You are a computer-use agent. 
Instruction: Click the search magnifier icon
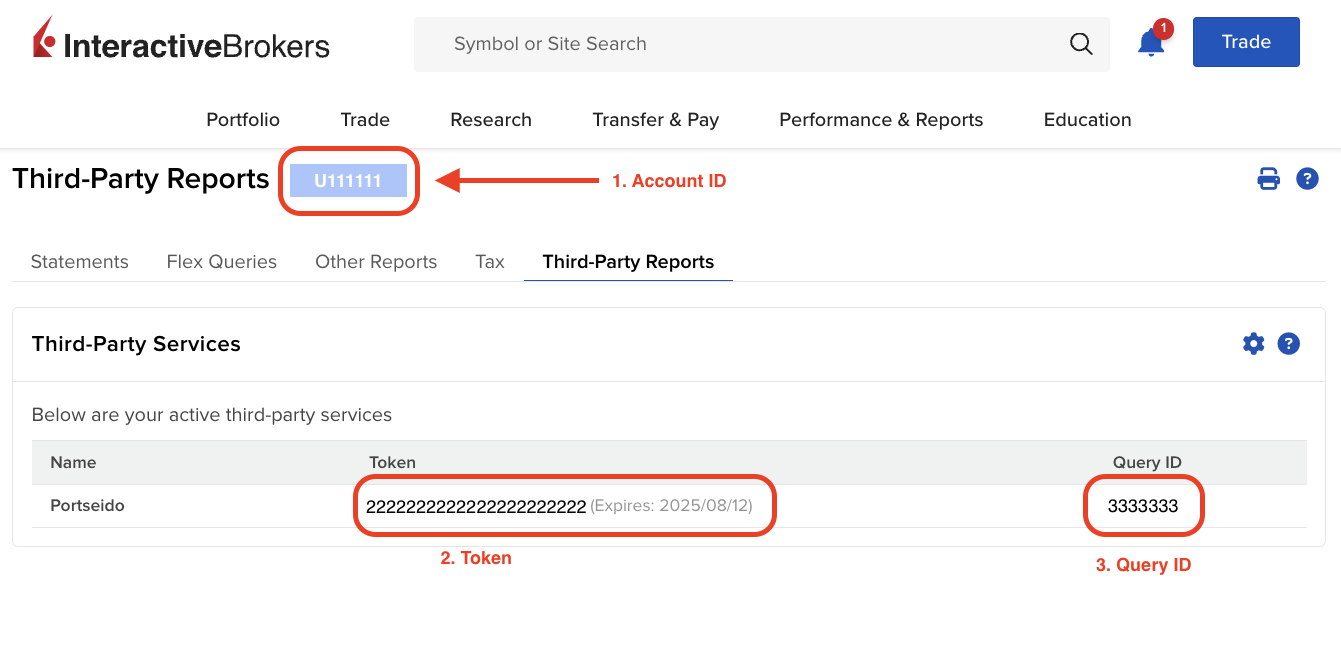click(x=1081, y=43)
